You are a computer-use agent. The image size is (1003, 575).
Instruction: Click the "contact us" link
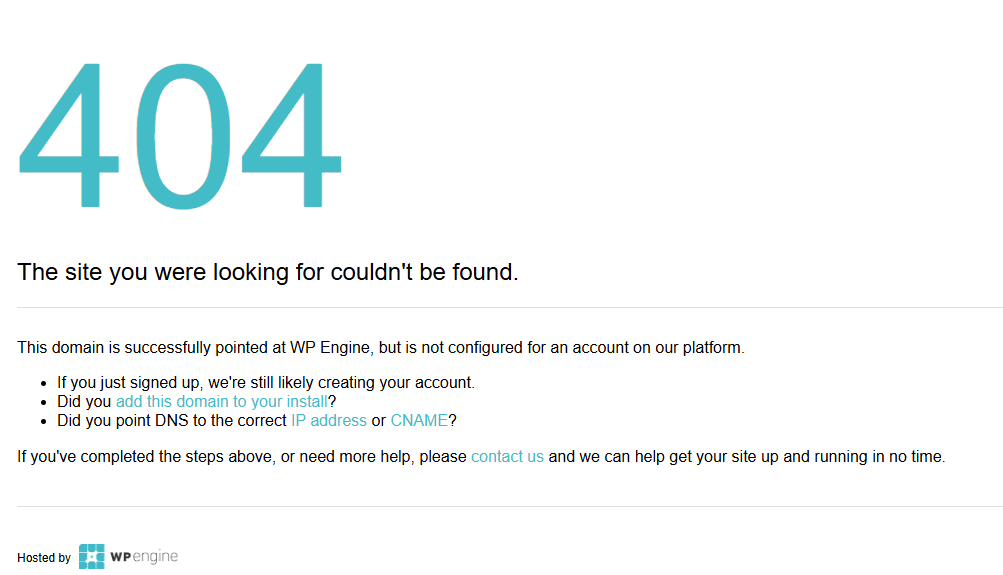pyautogui.click(x=507, y=456)
